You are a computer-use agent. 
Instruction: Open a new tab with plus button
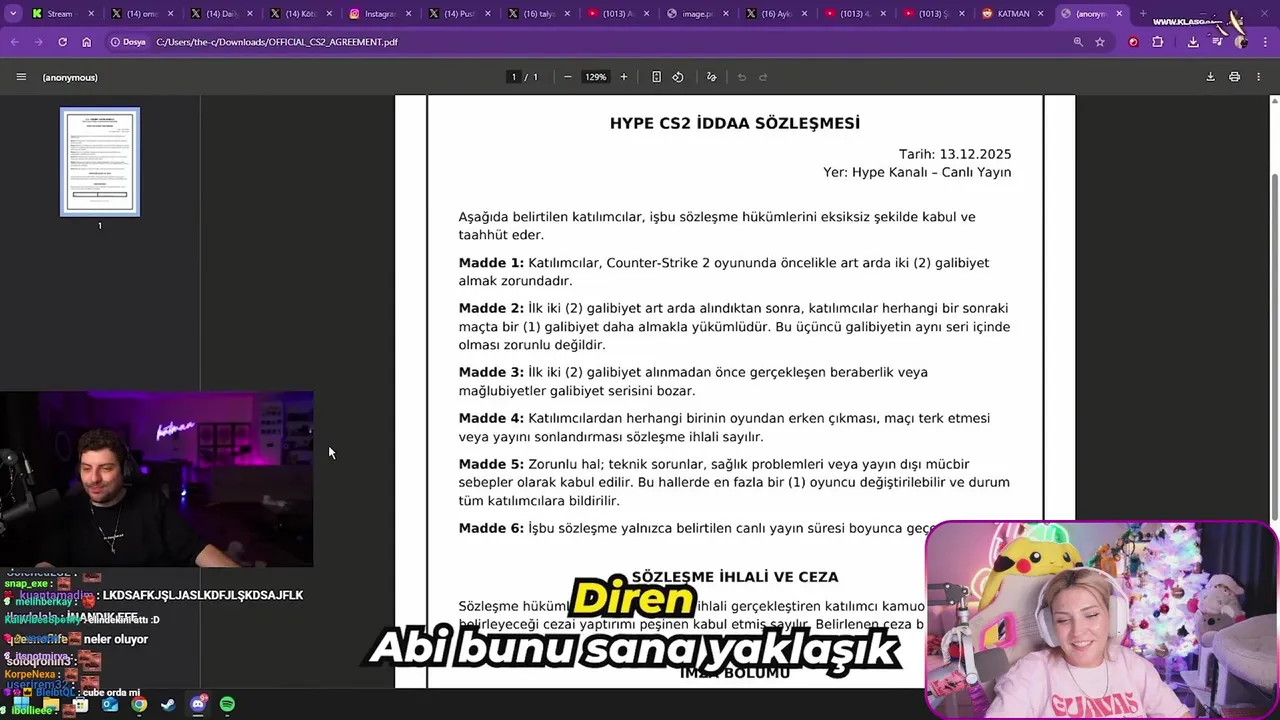1143,14
